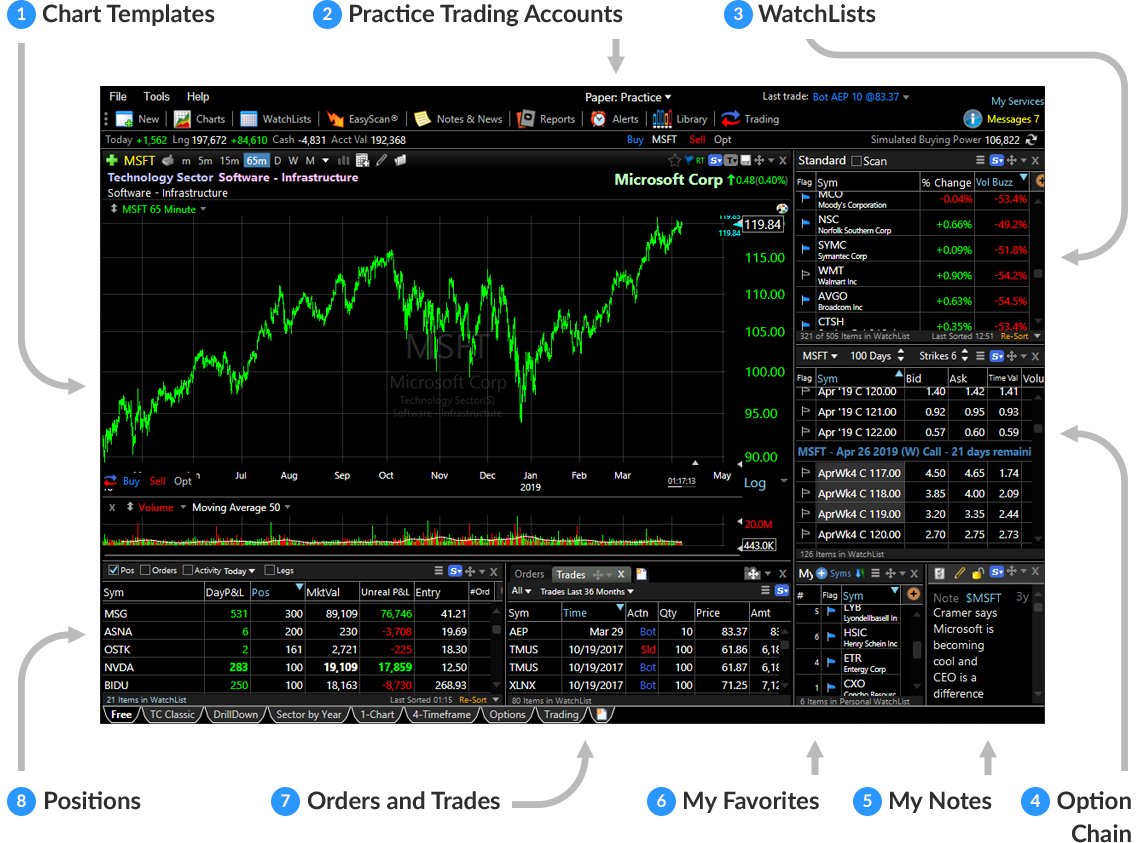Select the 65m timeframe button
Image resolution: width=1140 pixels, height=843 pixels.
256,160
